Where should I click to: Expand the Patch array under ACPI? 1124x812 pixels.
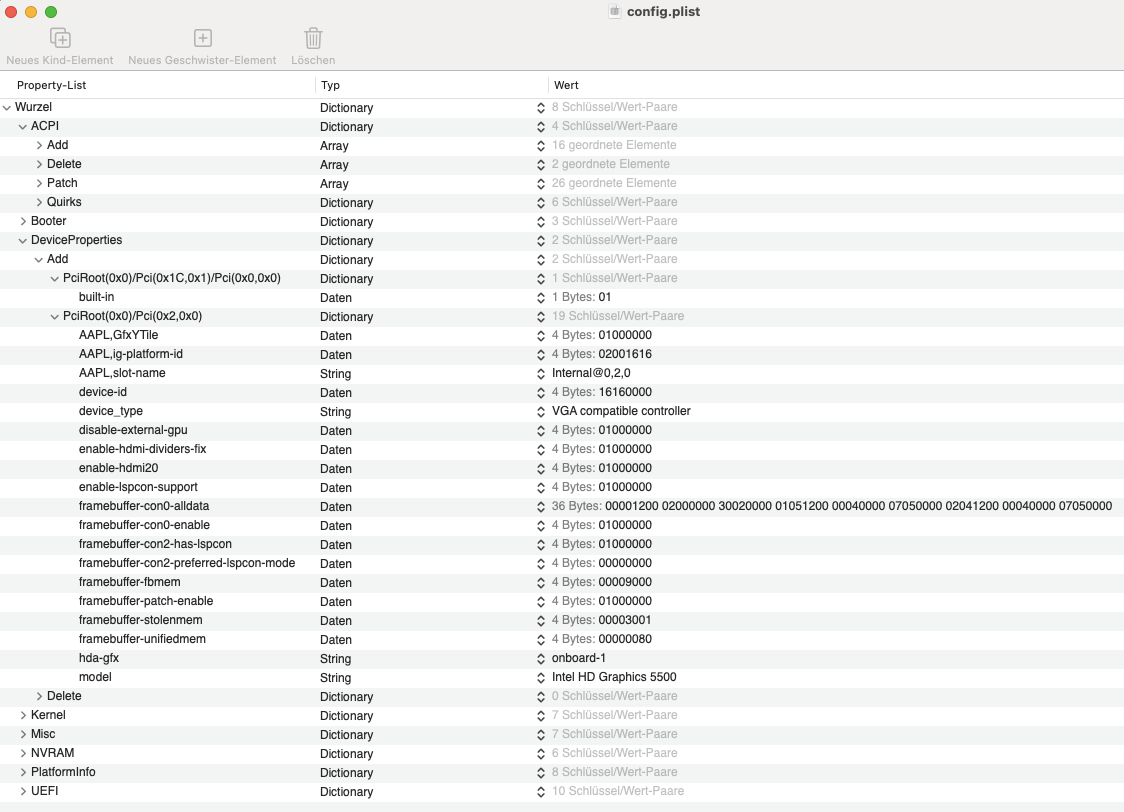[x=39, y=183]
